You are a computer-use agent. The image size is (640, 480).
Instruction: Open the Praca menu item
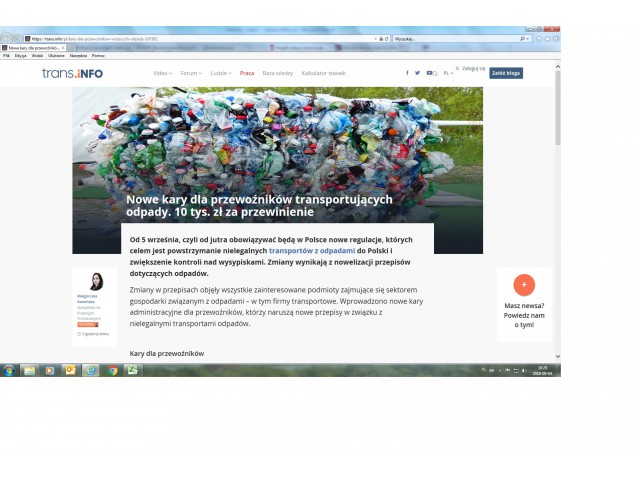[x=247, y=73]
